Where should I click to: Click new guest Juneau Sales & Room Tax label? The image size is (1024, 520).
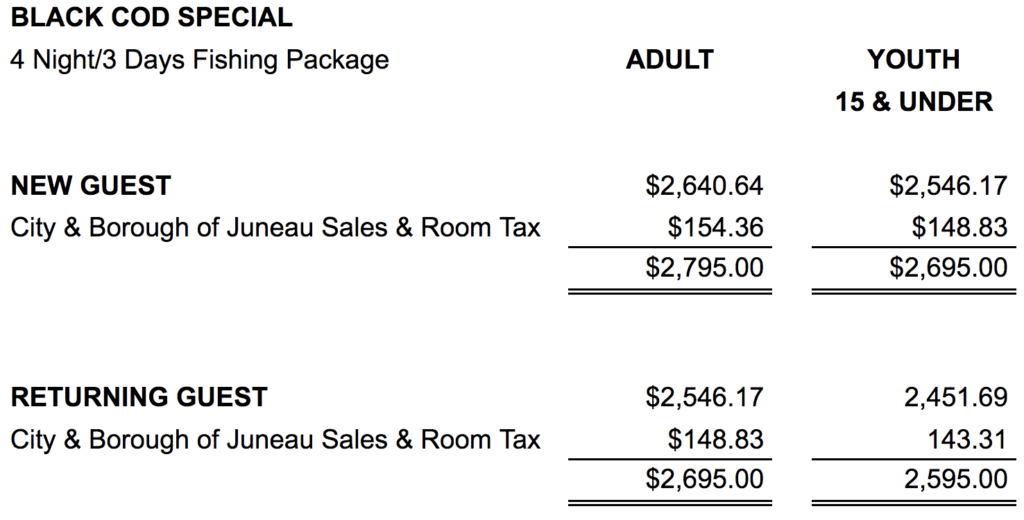tap(276, 228)
